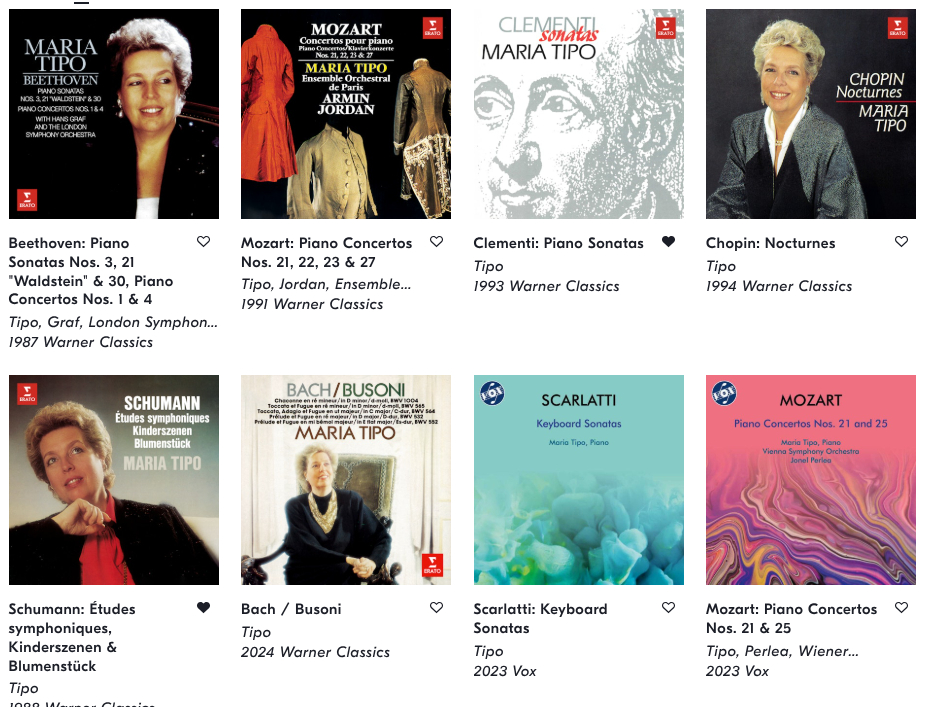Viewport: 948px width, 707px height.
Task: Open the pink Vox Mozart Concertos cover
Action: (x=811, y=480)
